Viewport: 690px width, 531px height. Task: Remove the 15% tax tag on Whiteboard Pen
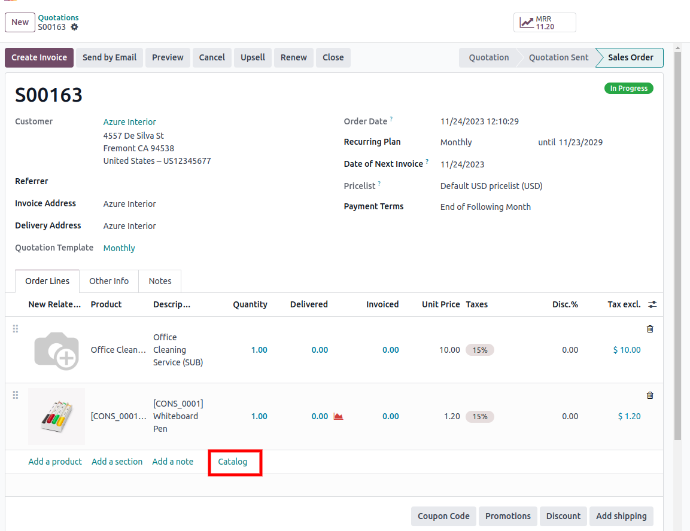coord(480,417)
